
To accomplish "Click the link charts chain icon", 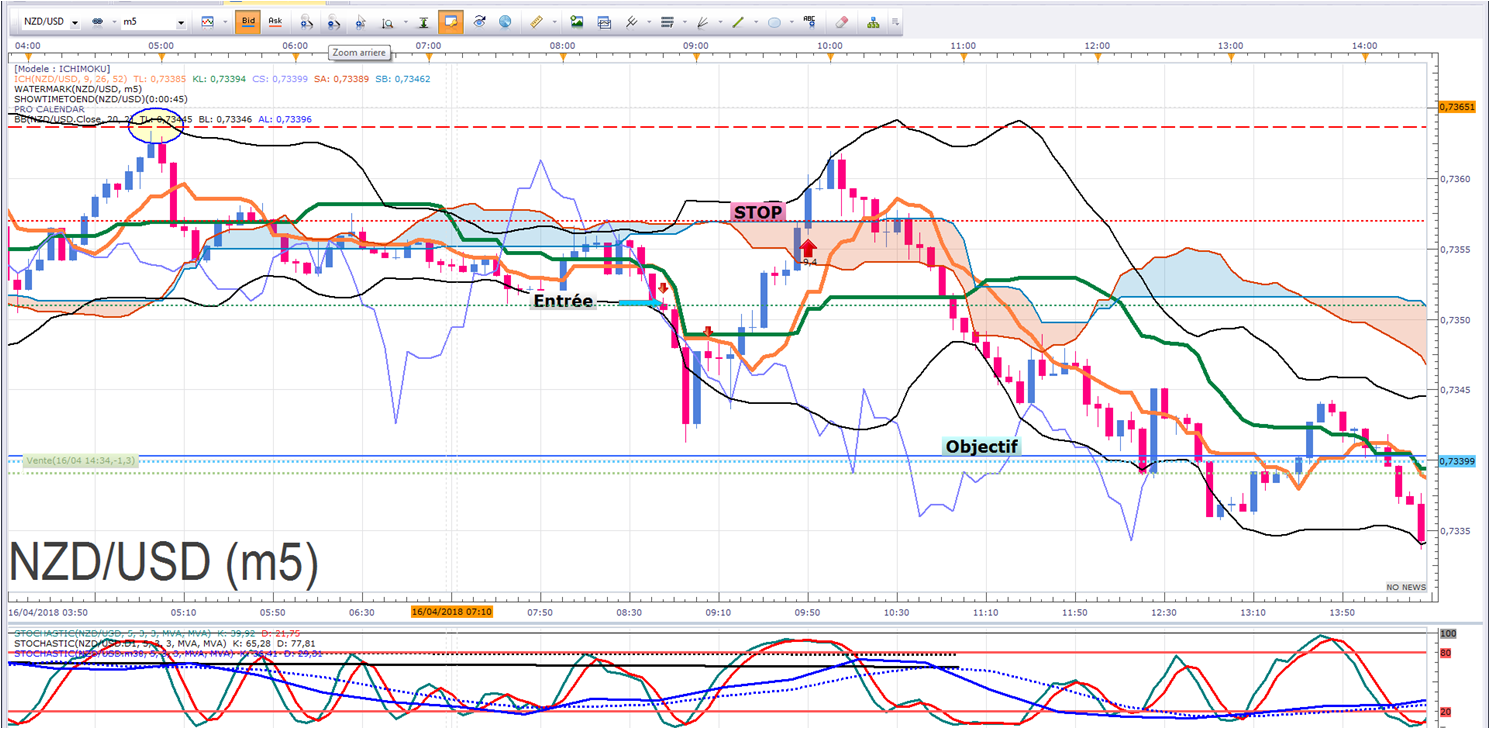I will [x=98, y=22].
